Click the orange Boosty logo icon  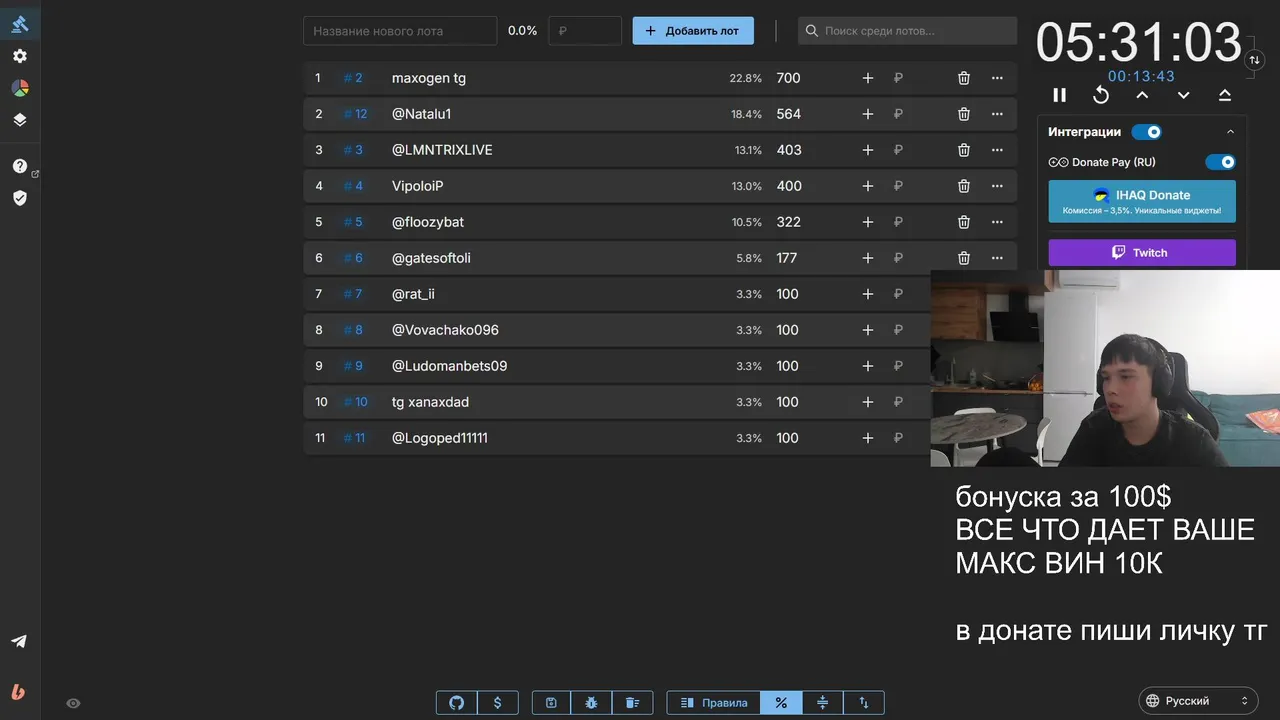(x=19, y=691)
